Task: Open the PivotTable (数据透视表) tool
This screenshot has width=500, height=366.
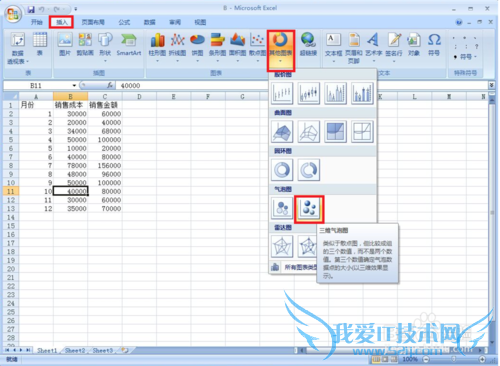Action: pyautogui.click(x=18, y=48)
